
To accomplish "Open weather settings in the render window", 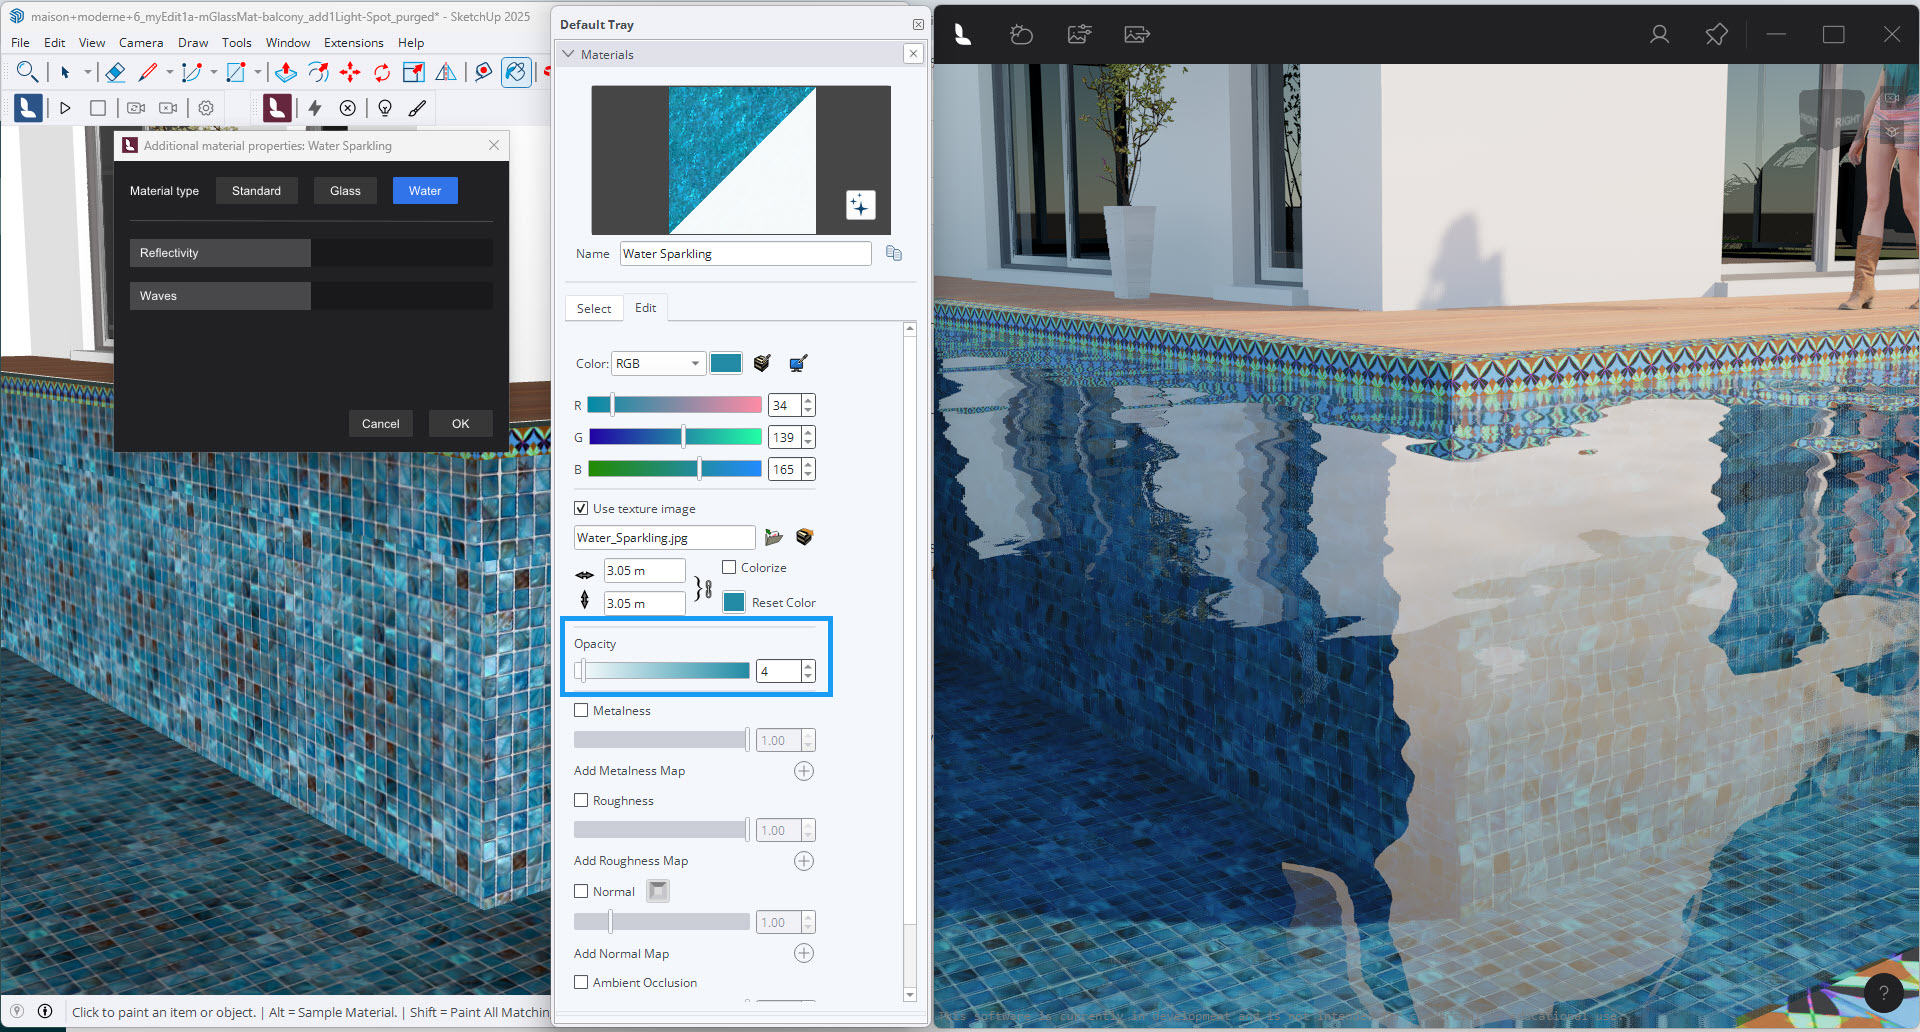I will tap(1021, 34).
